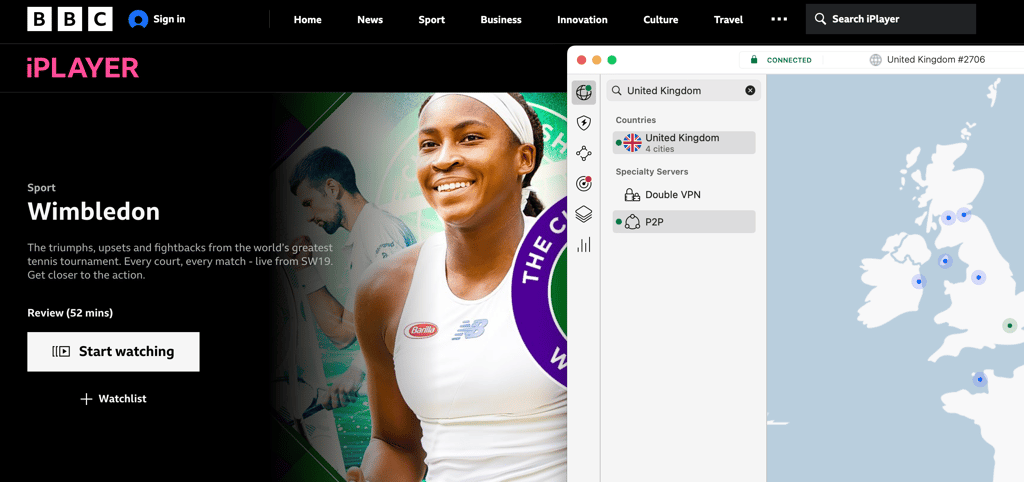Click the United Kingdom #2706 server label

click(936, 59)
